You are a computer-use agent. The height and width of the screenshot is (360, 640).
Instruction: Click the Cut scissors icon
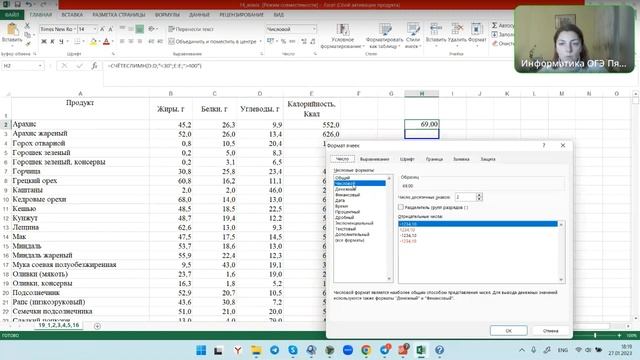[x=27, y=25]
